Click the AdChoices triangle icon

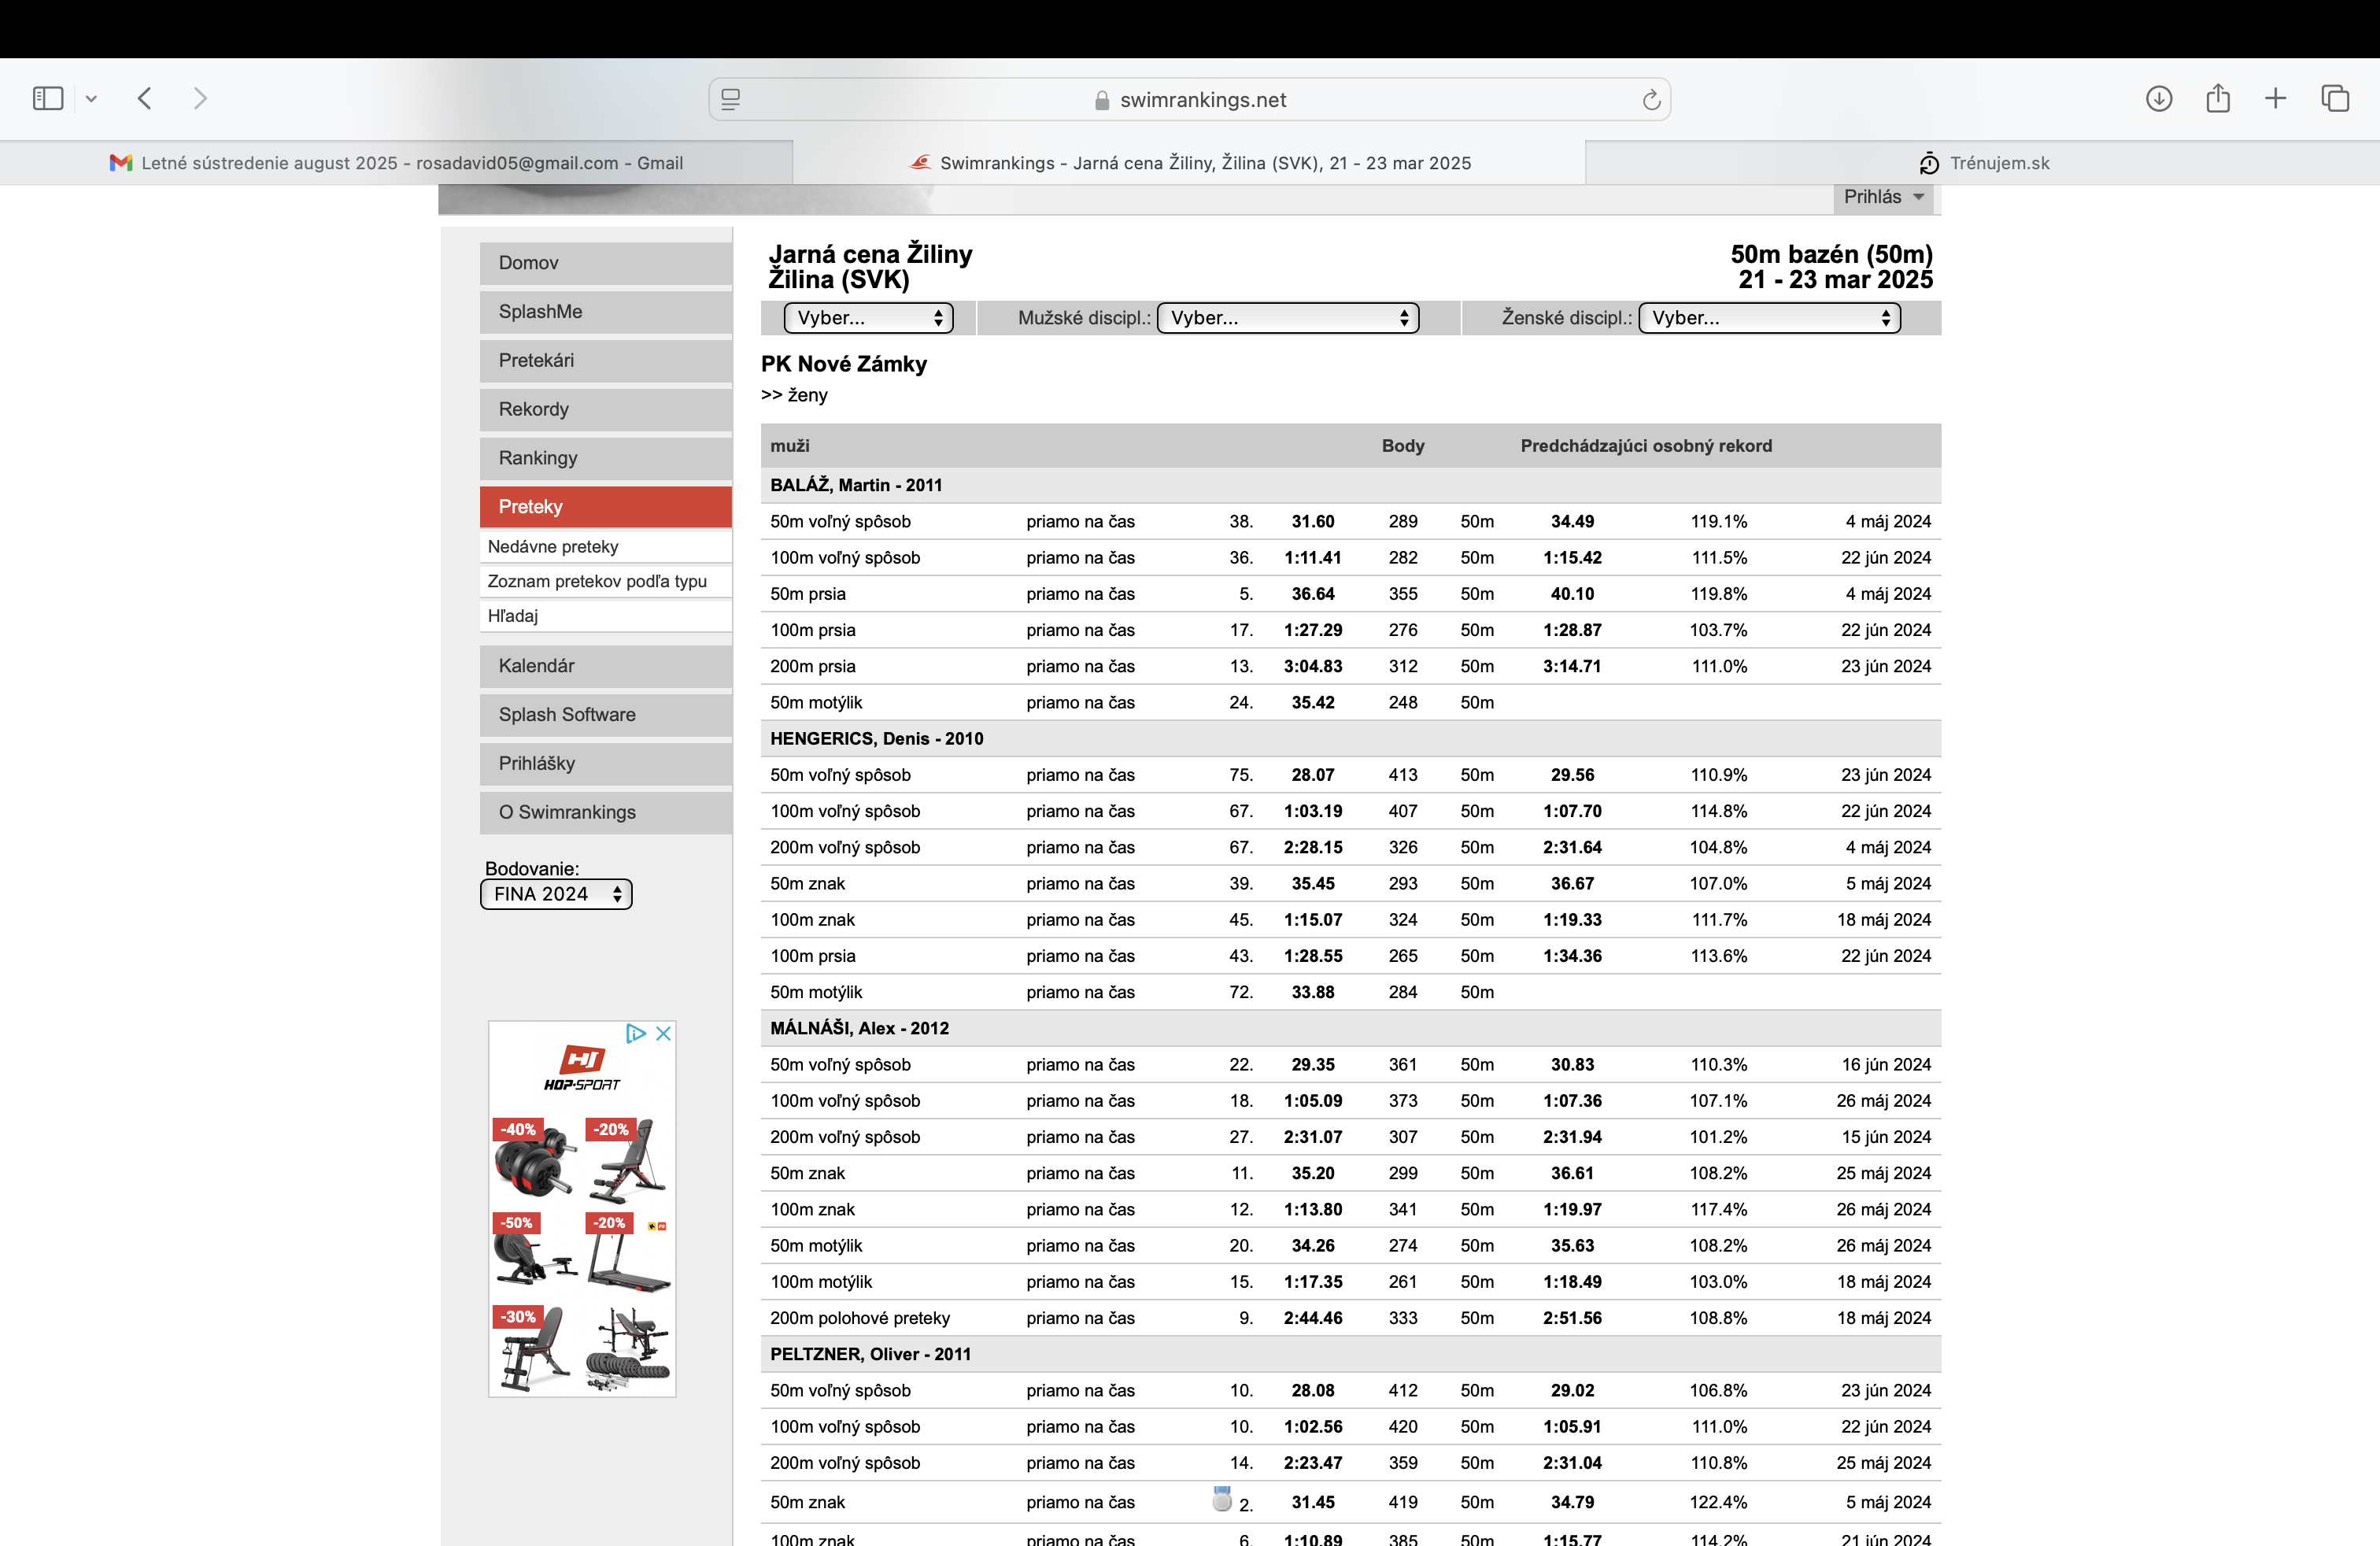[635, 1034]
